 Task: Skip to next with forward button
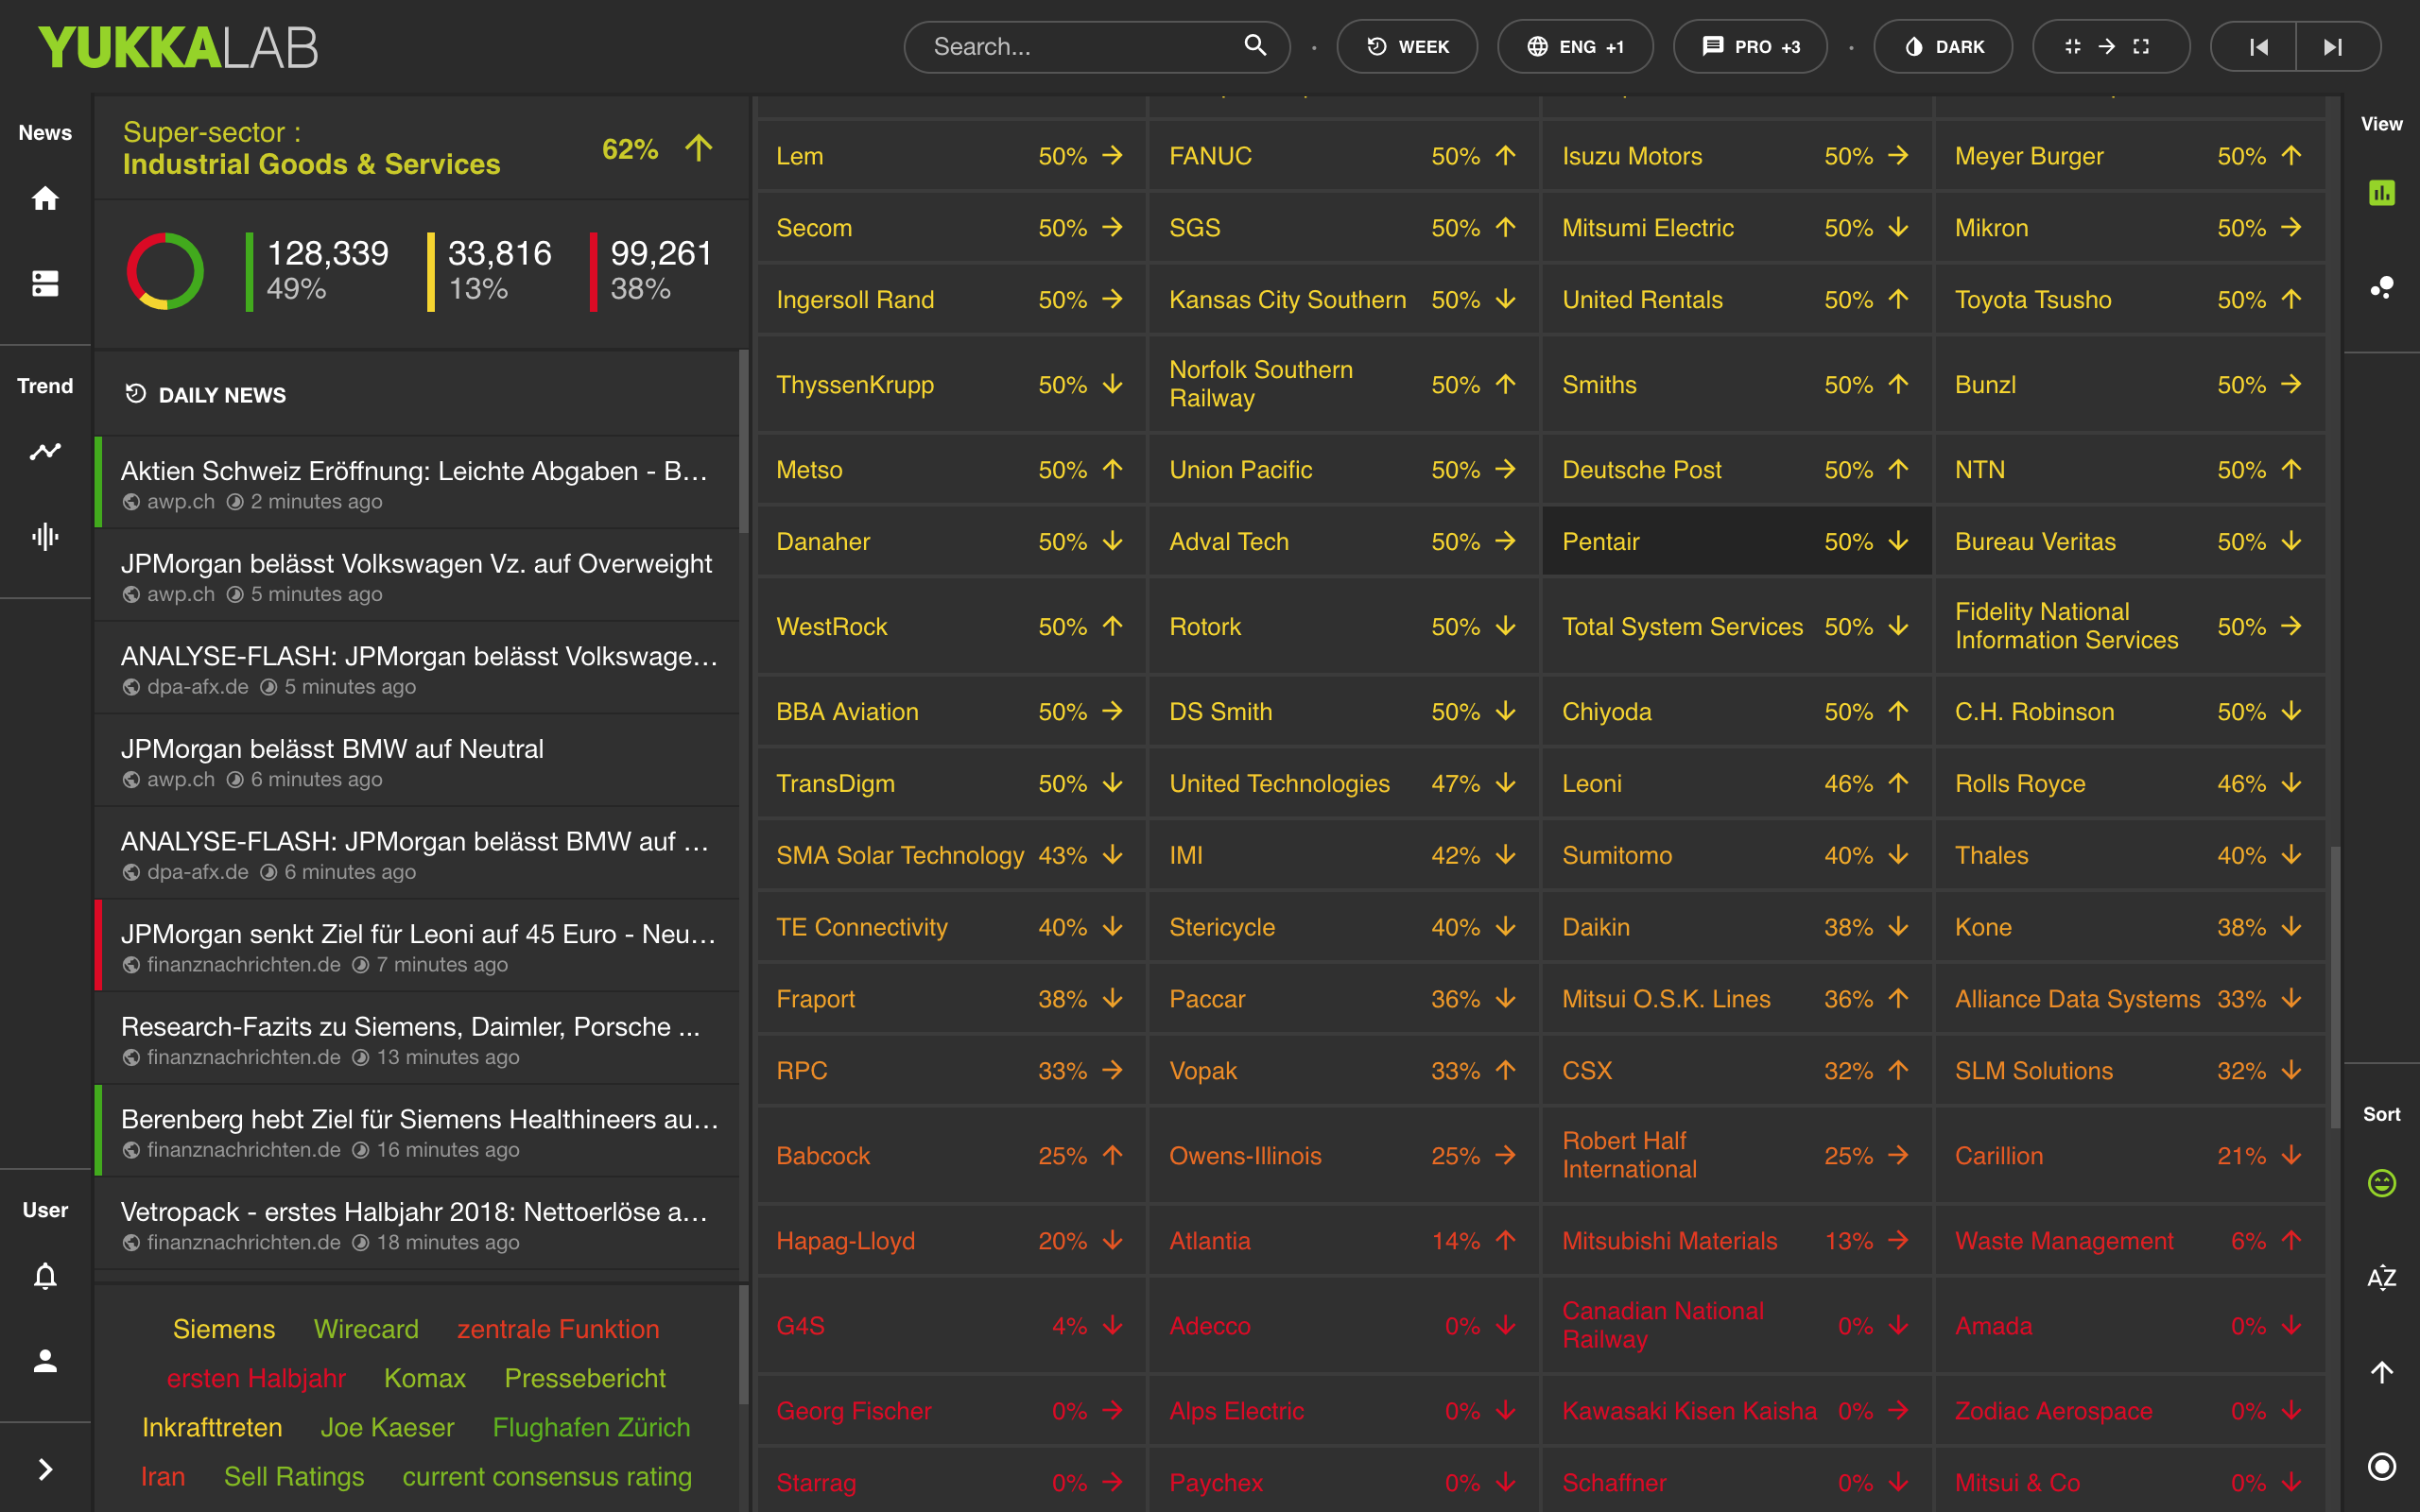2334,47
